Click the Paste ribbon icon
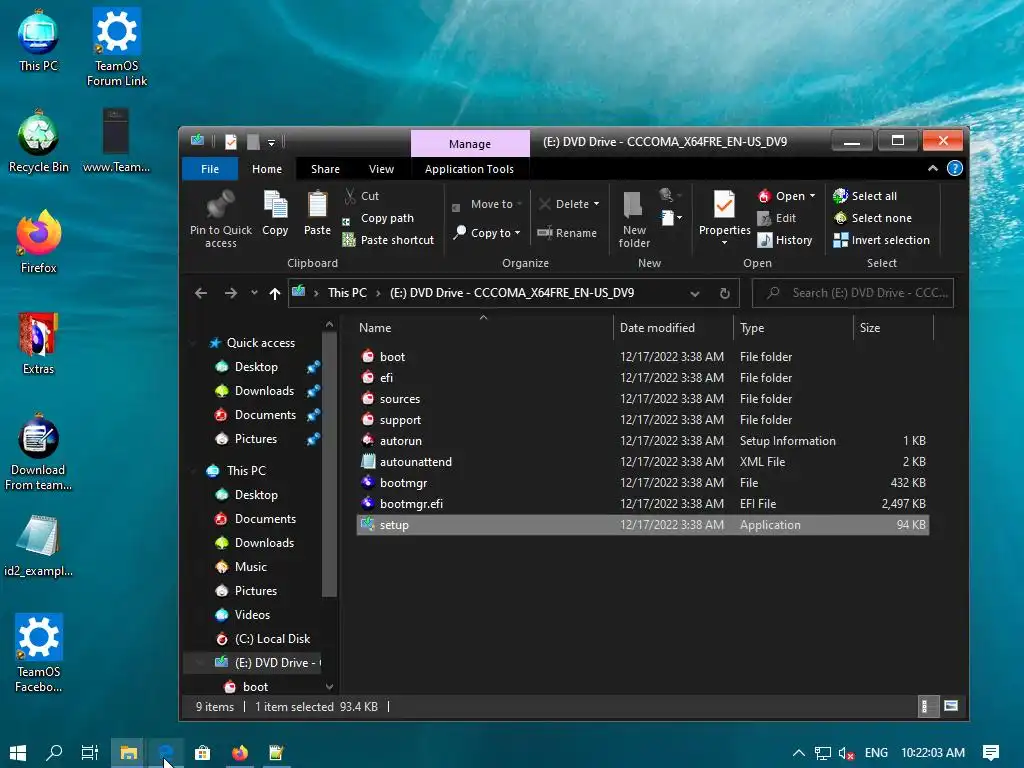 point(317,205)
